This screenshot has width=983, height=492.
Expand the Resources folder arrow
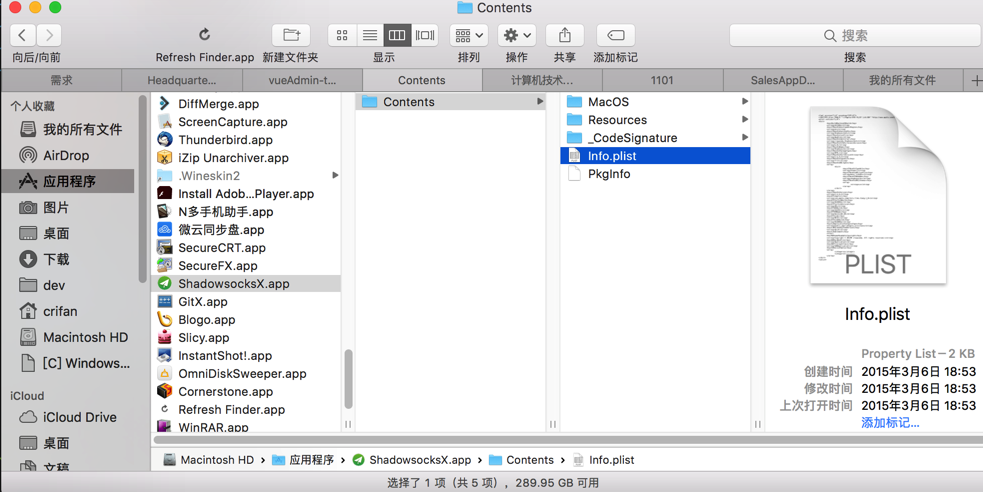click(745, 119)
